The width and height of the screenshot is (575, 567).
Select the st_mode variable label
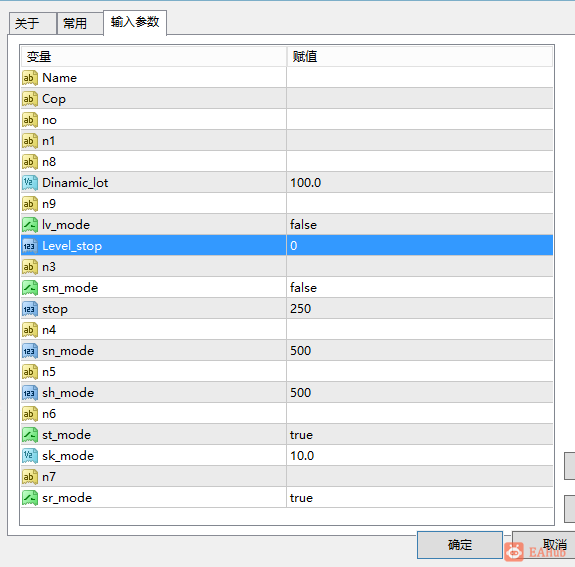pos(66,435)
